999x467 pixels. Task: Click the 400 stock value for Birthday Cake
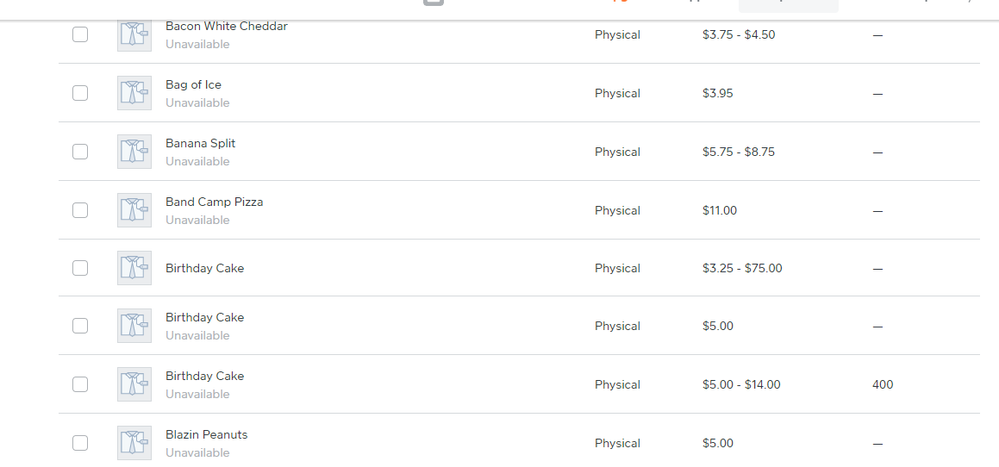click(882, 385)
